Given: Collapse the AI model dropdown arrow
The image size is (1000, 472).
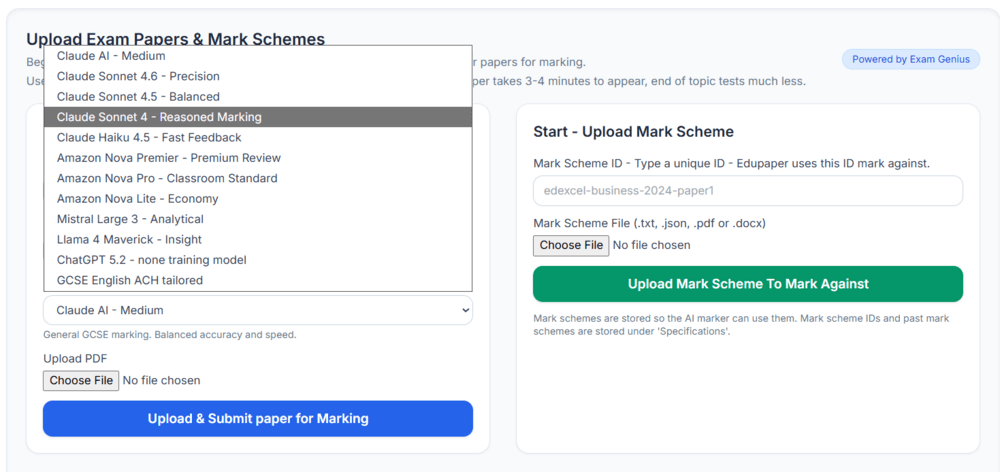Looking at the screenshot, I should click(463, 310).
